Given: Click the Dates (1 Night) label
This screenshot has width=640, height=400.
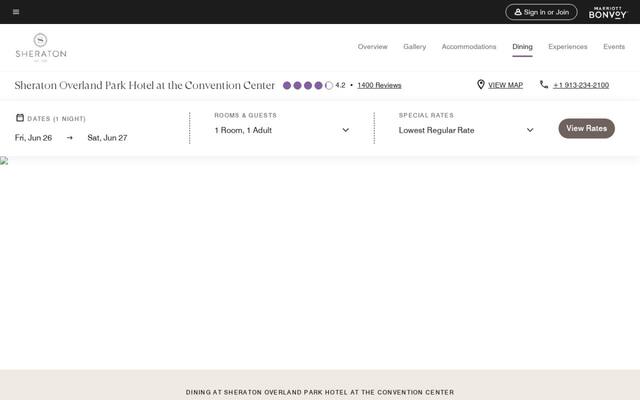Looking at the screenshot, I should pyautogui.click(x=56, y=119).
